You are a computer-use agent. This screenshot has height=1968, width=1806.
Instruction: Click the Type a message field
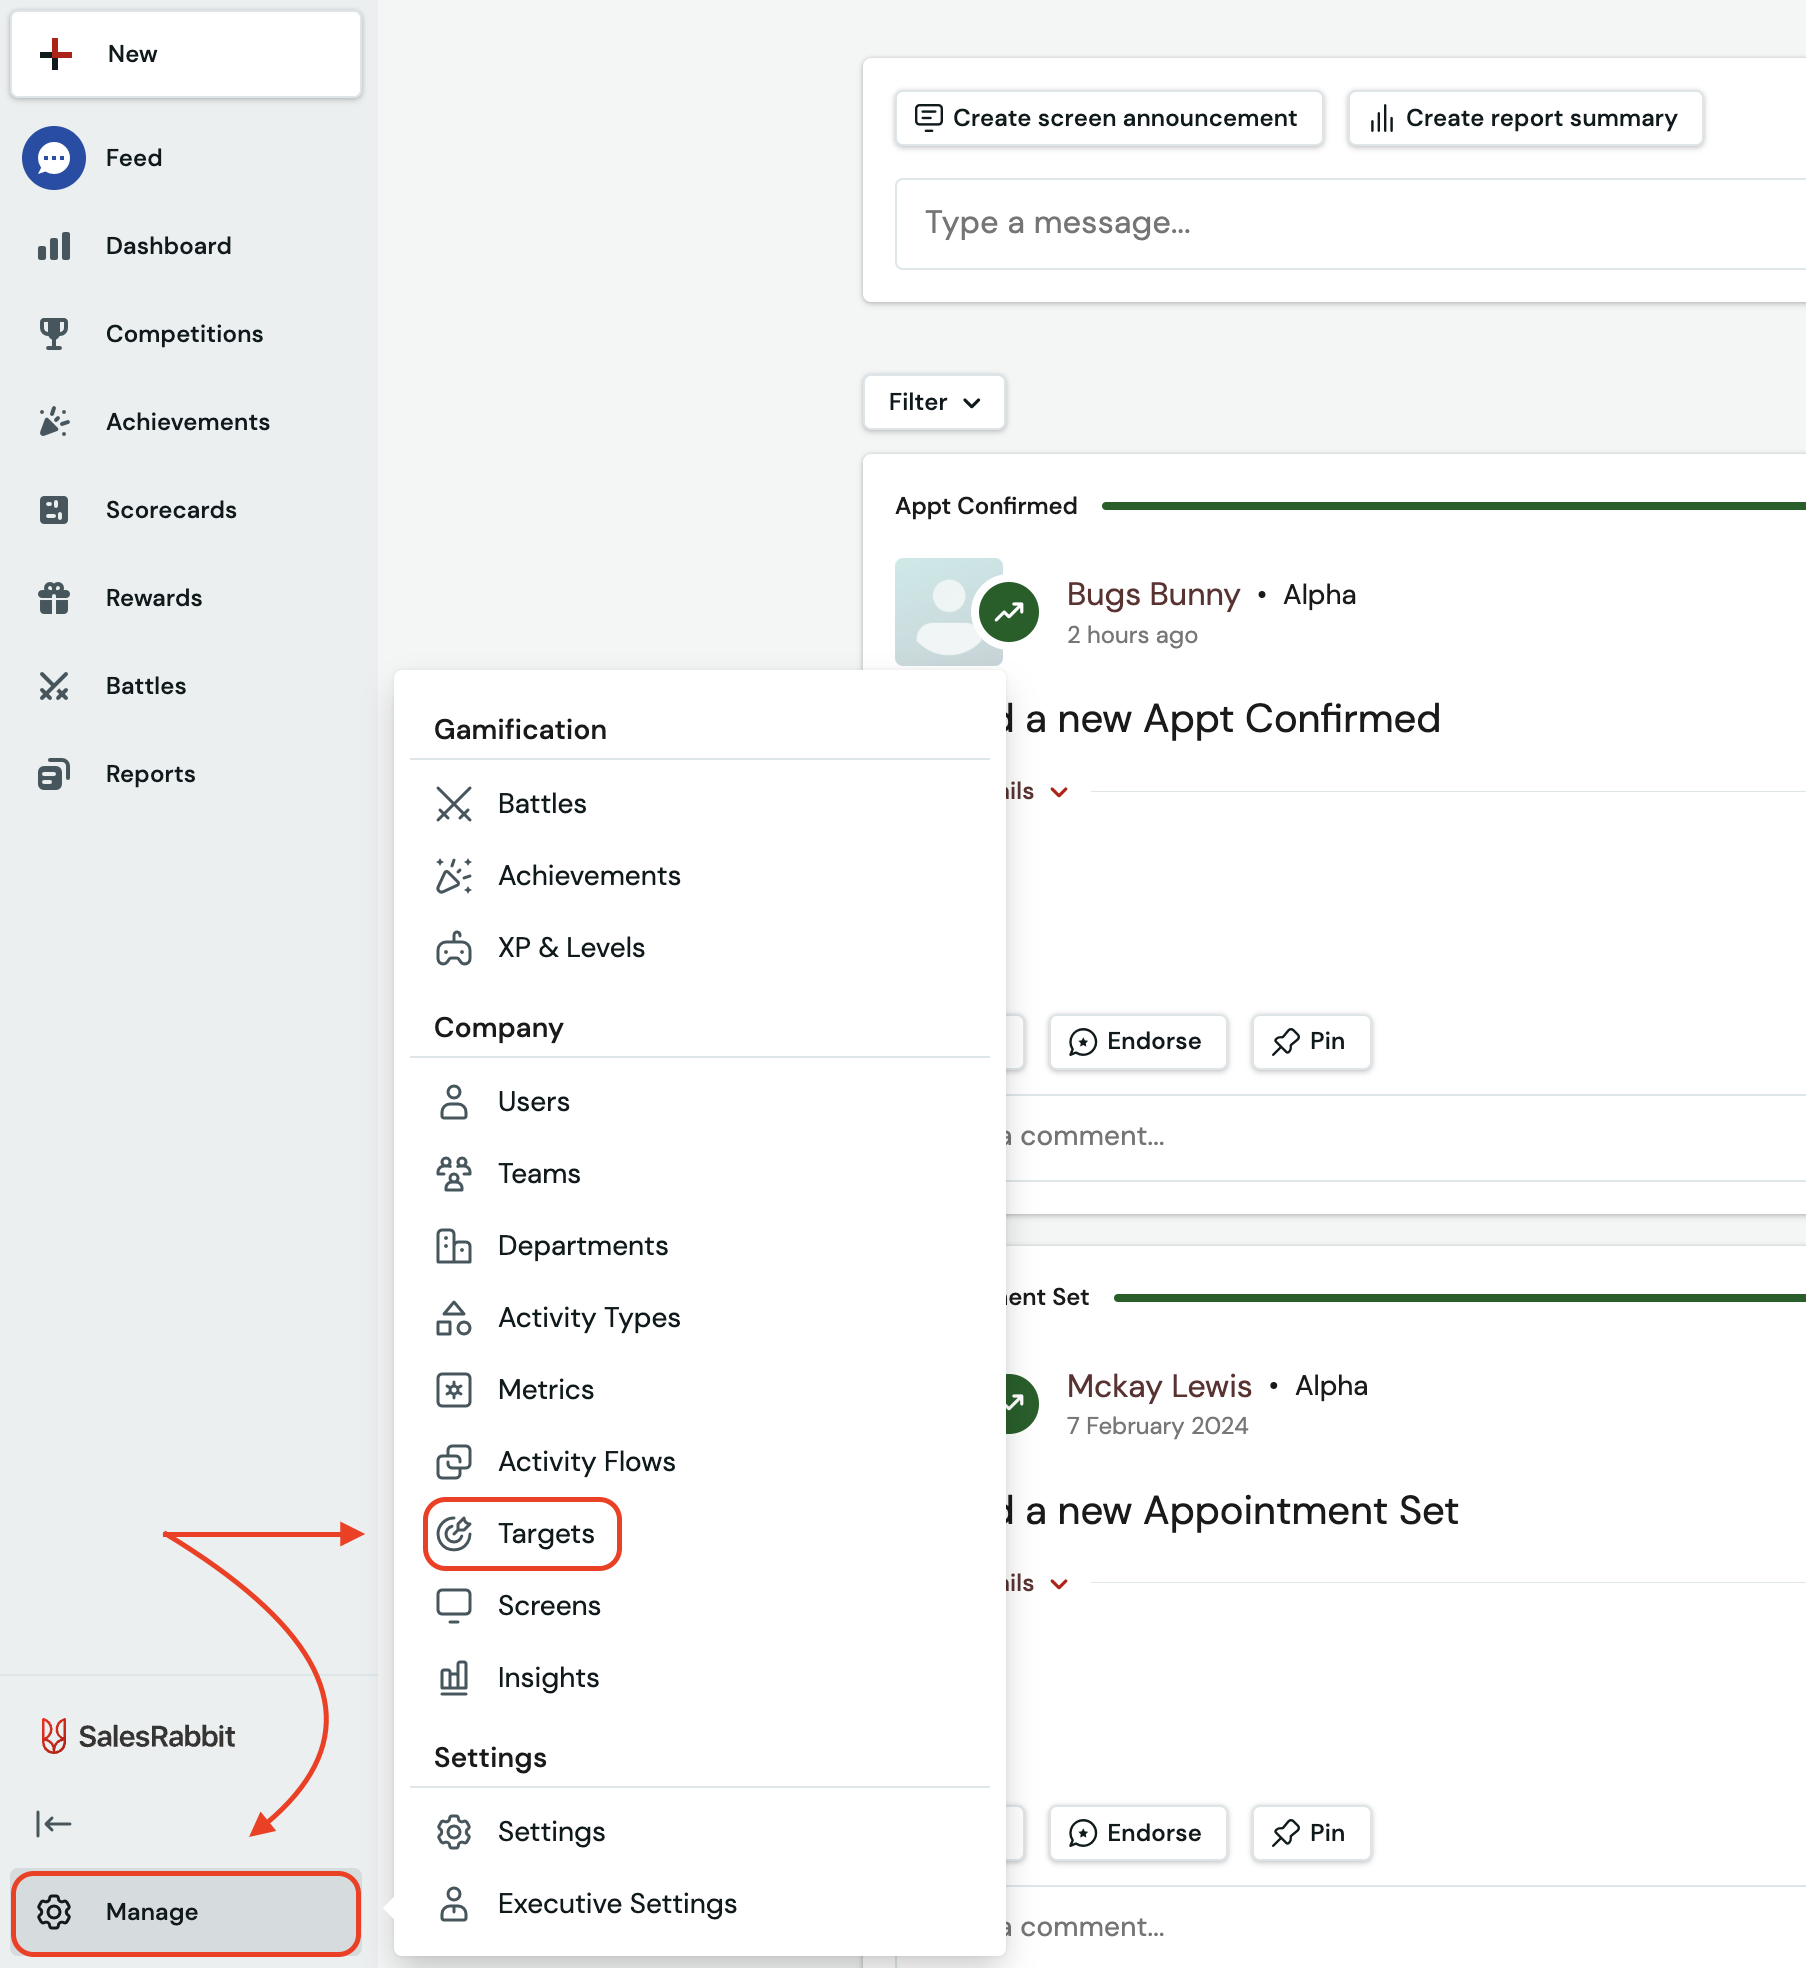click(x=1350, y=224)
